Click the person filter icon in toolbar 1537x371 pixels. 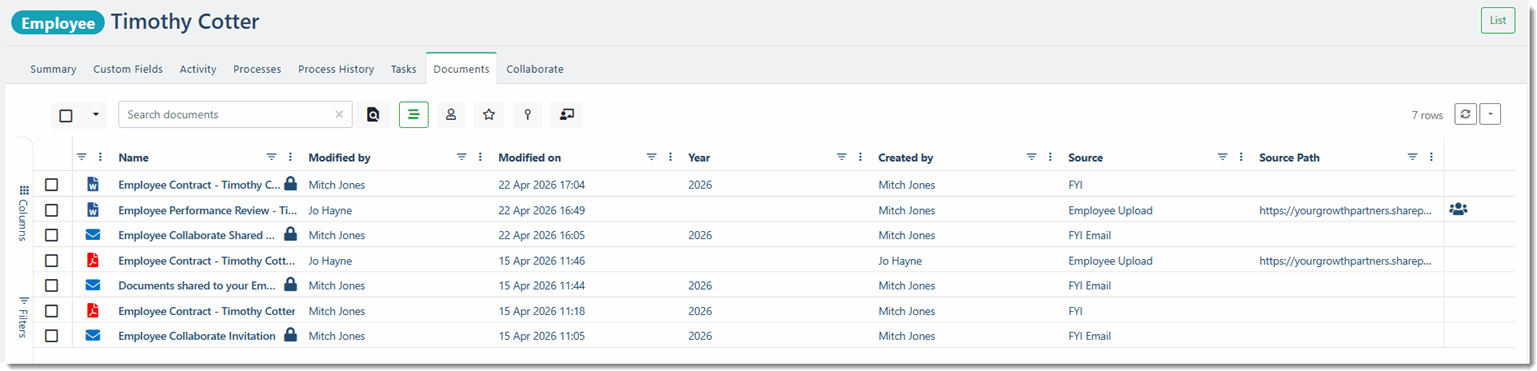451,115
